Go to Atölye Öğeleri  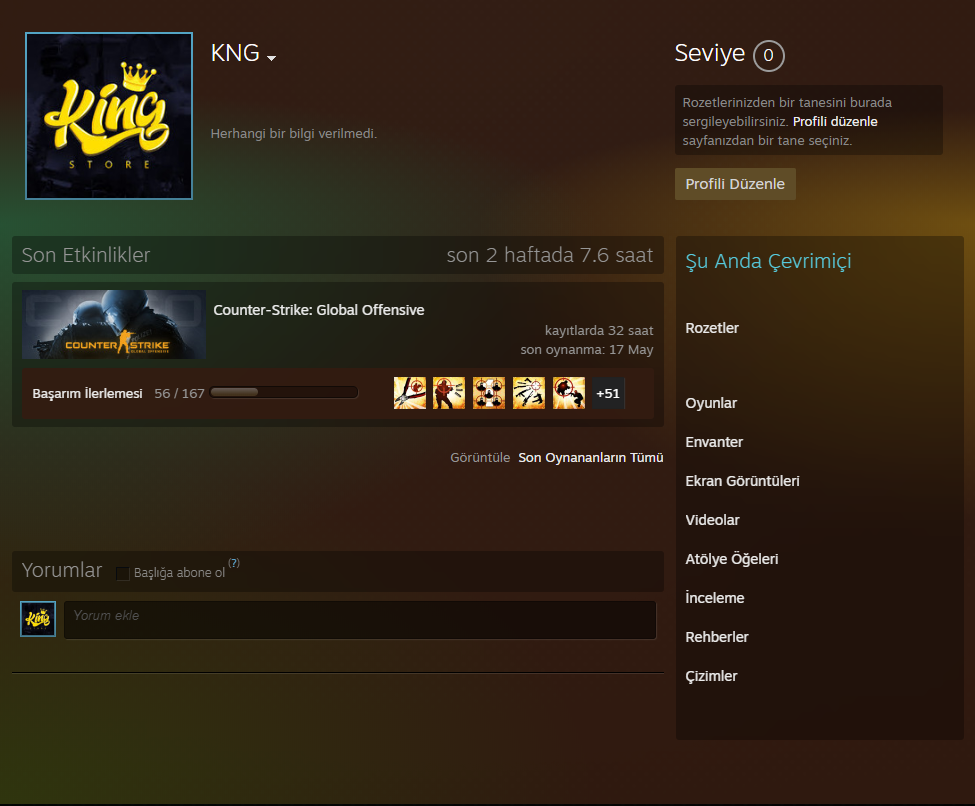pos(732,559)
